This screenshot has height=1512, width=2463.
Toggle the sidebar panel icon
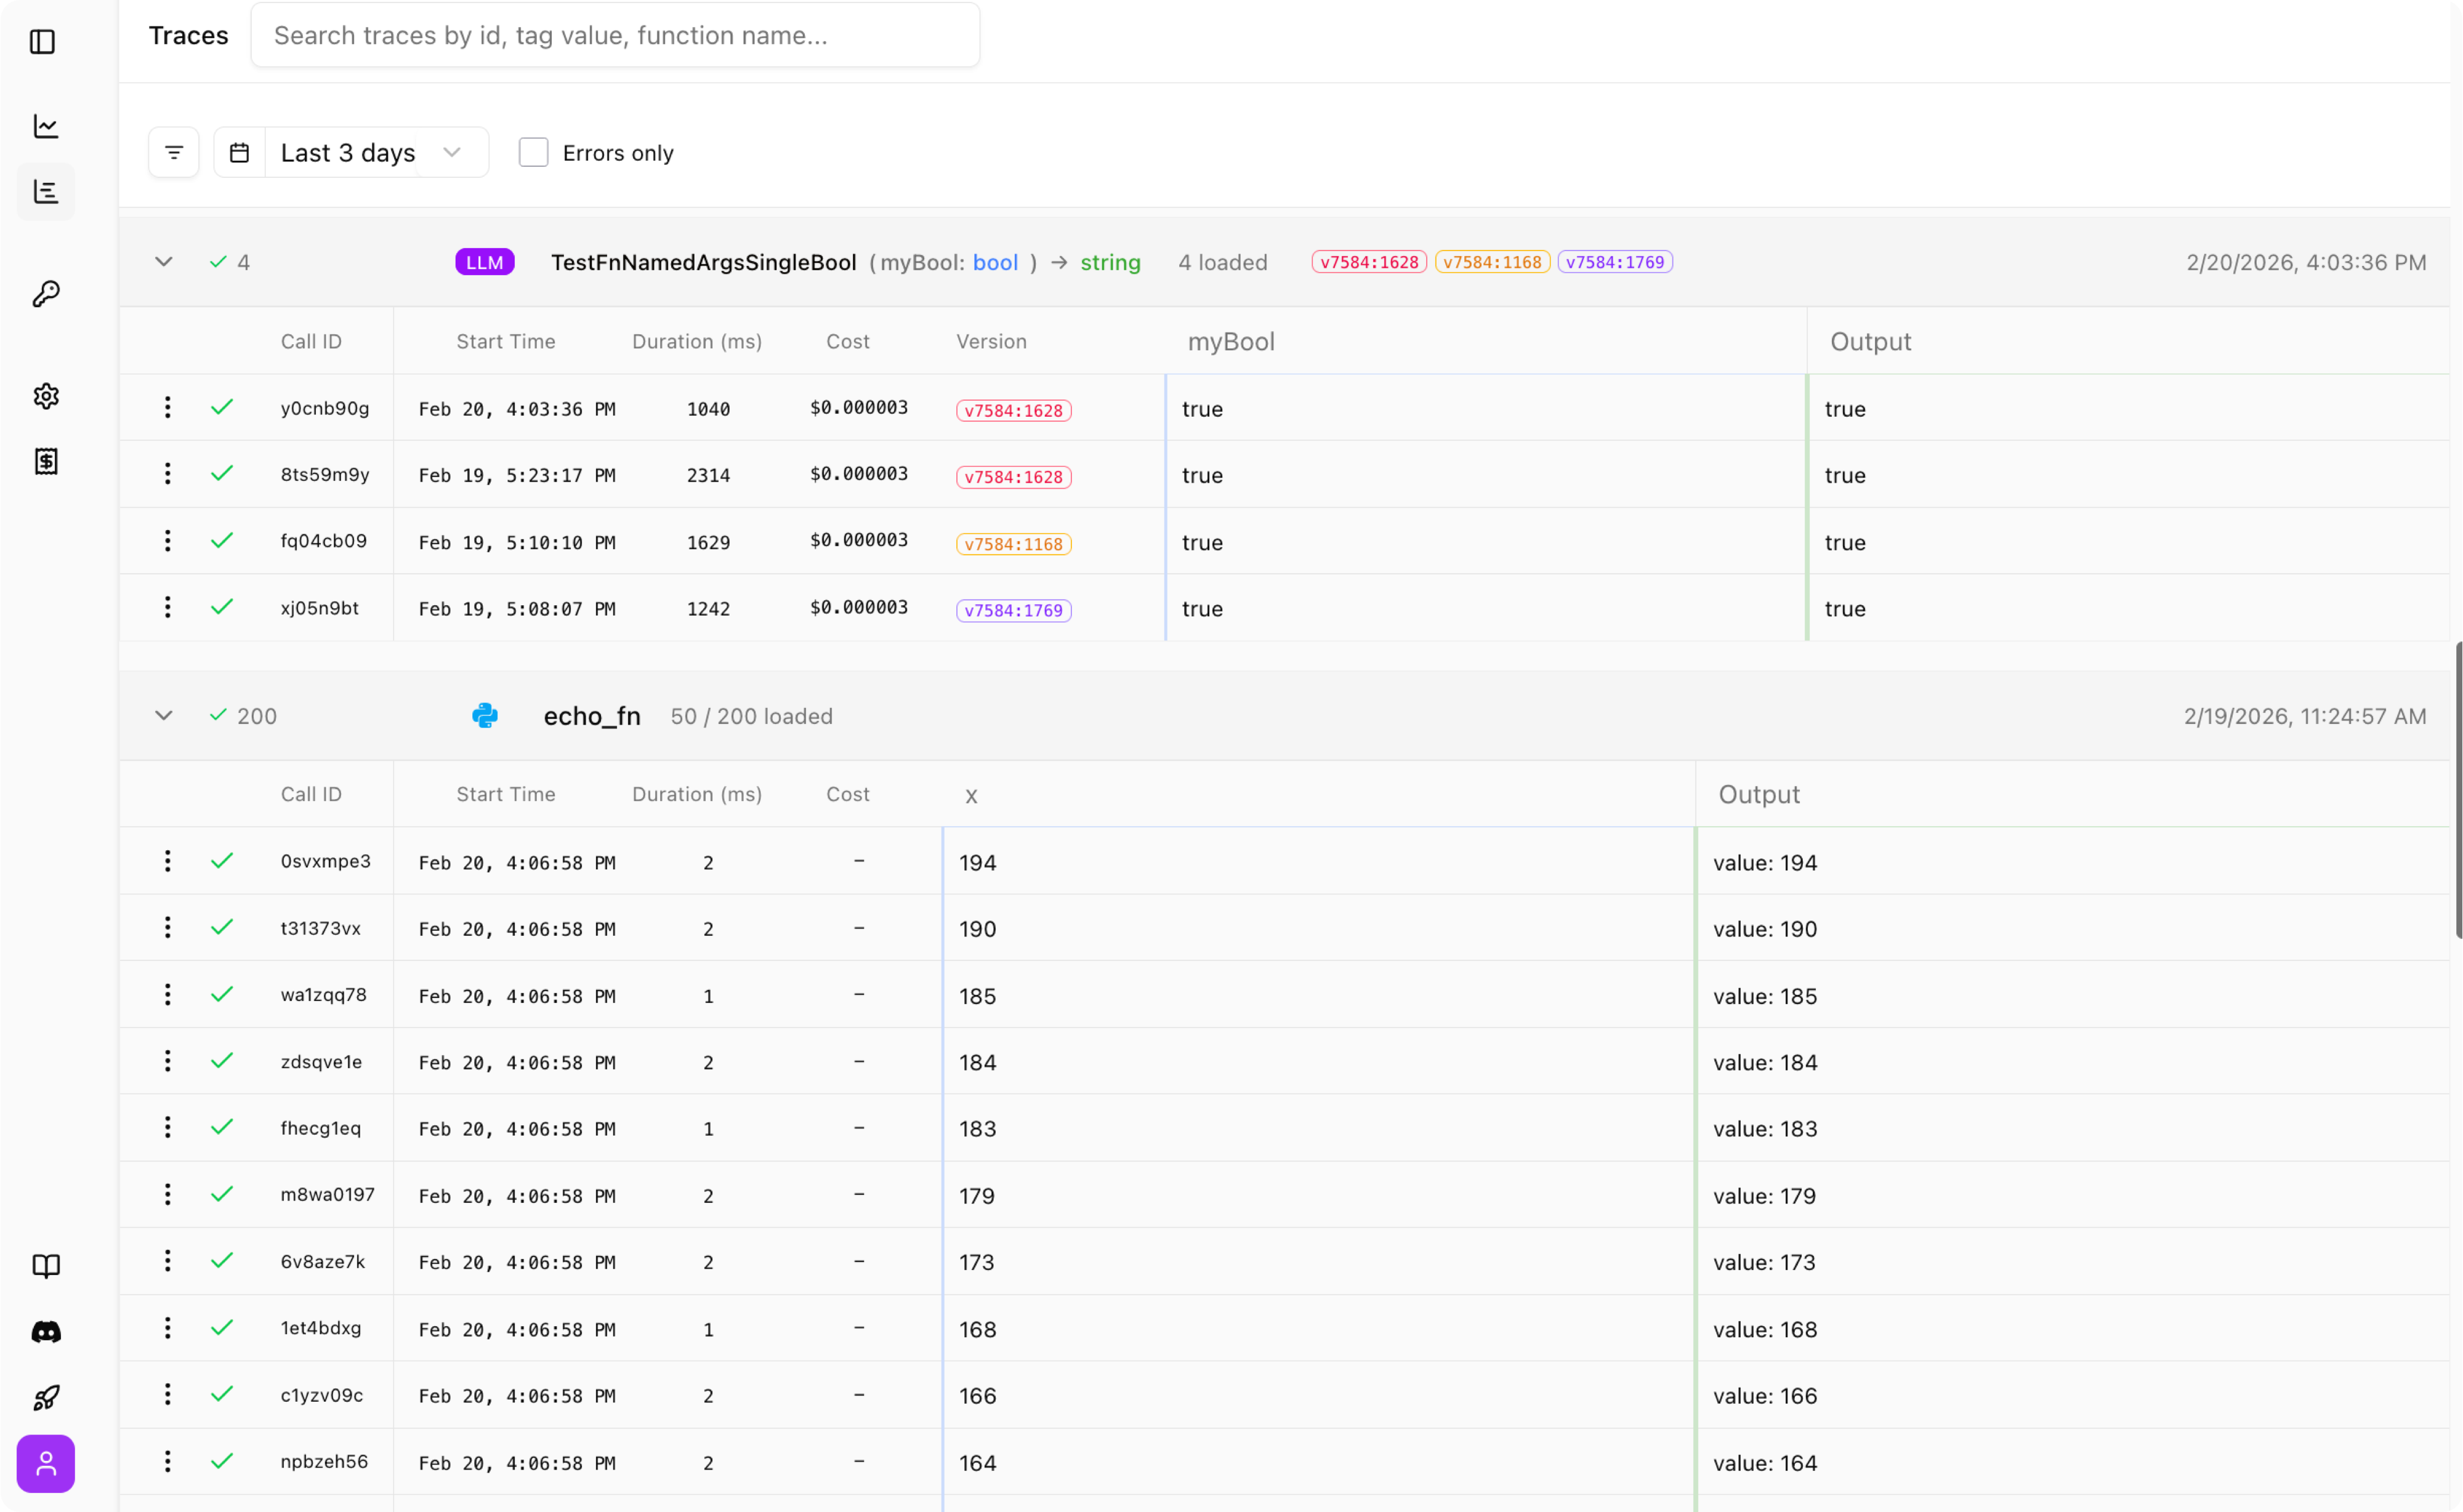click(x=43, y=42)
